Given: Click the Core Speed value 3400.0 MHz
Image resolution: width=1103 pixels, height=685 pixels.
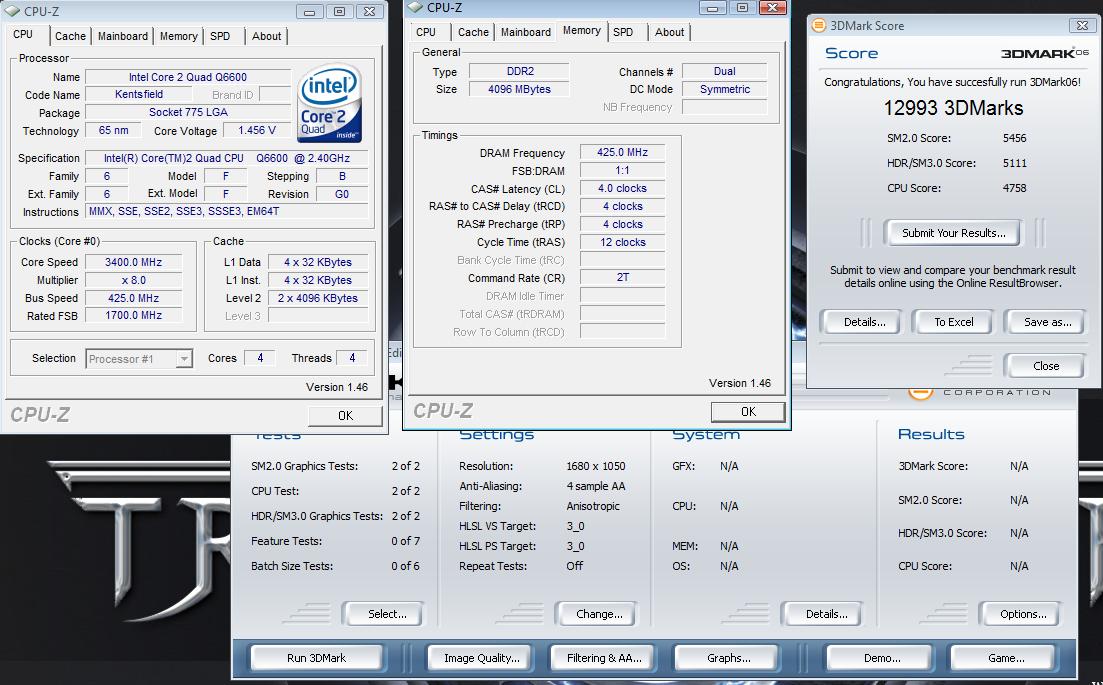Looking at the screenshot, I should [134, 262].
